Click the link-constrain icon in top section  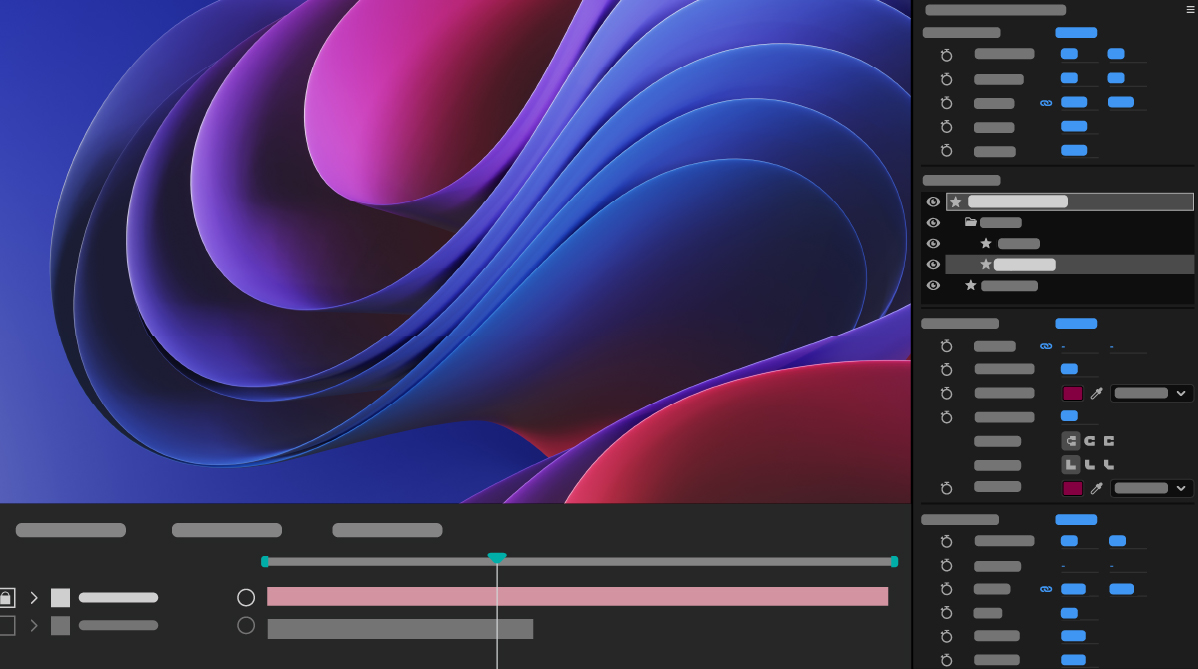1046,103
